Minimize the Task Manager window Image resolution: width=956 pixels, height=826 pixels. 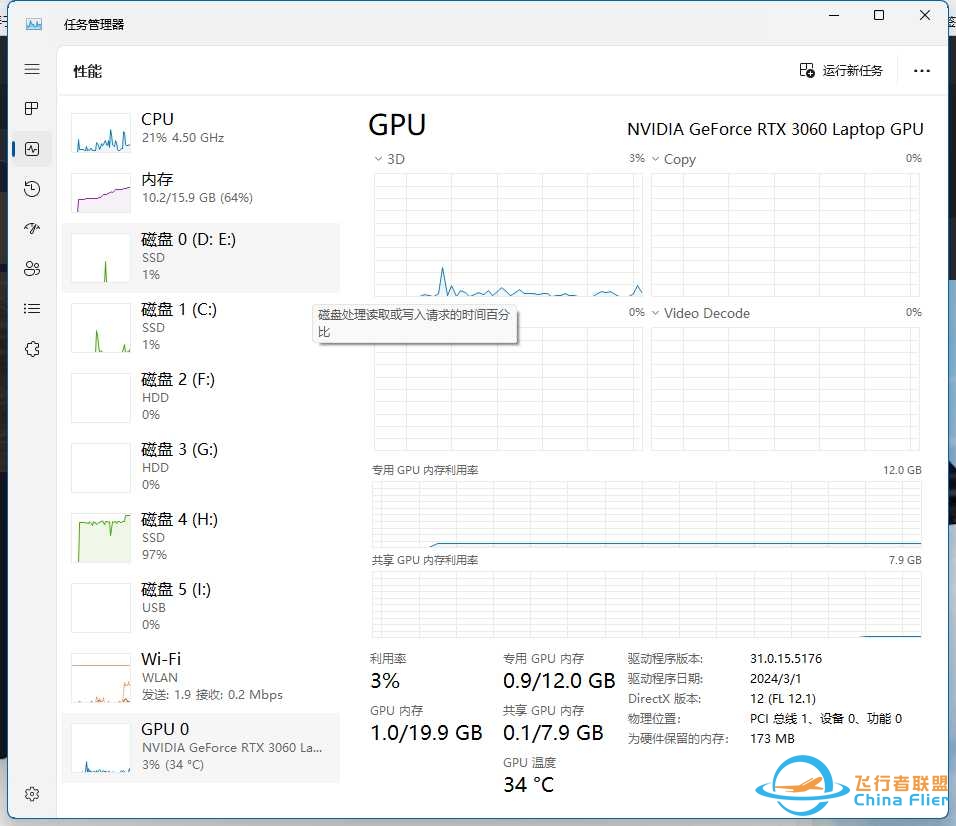[833, 15]
